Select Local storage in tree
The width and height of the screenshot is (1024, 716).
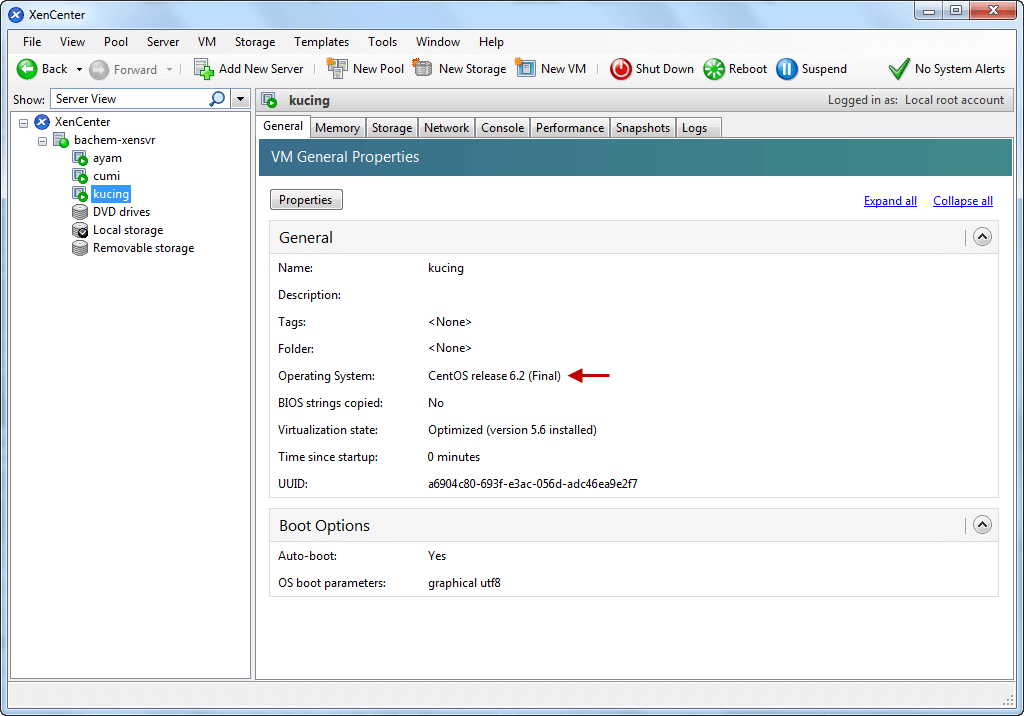[128, 230]
